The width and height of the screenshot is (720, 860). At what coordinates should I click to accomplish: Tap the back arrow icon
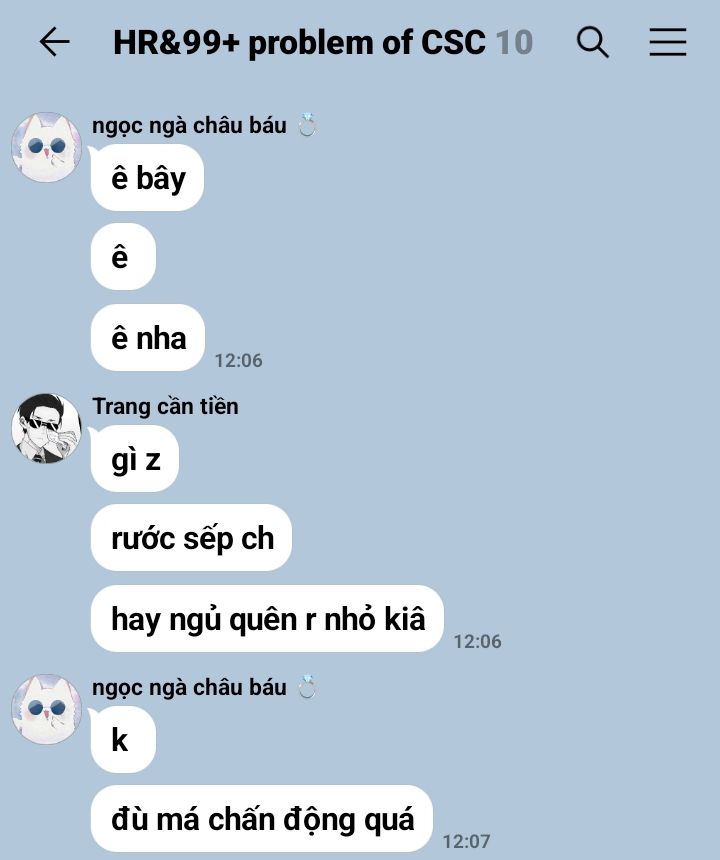(x=55, y=42)
